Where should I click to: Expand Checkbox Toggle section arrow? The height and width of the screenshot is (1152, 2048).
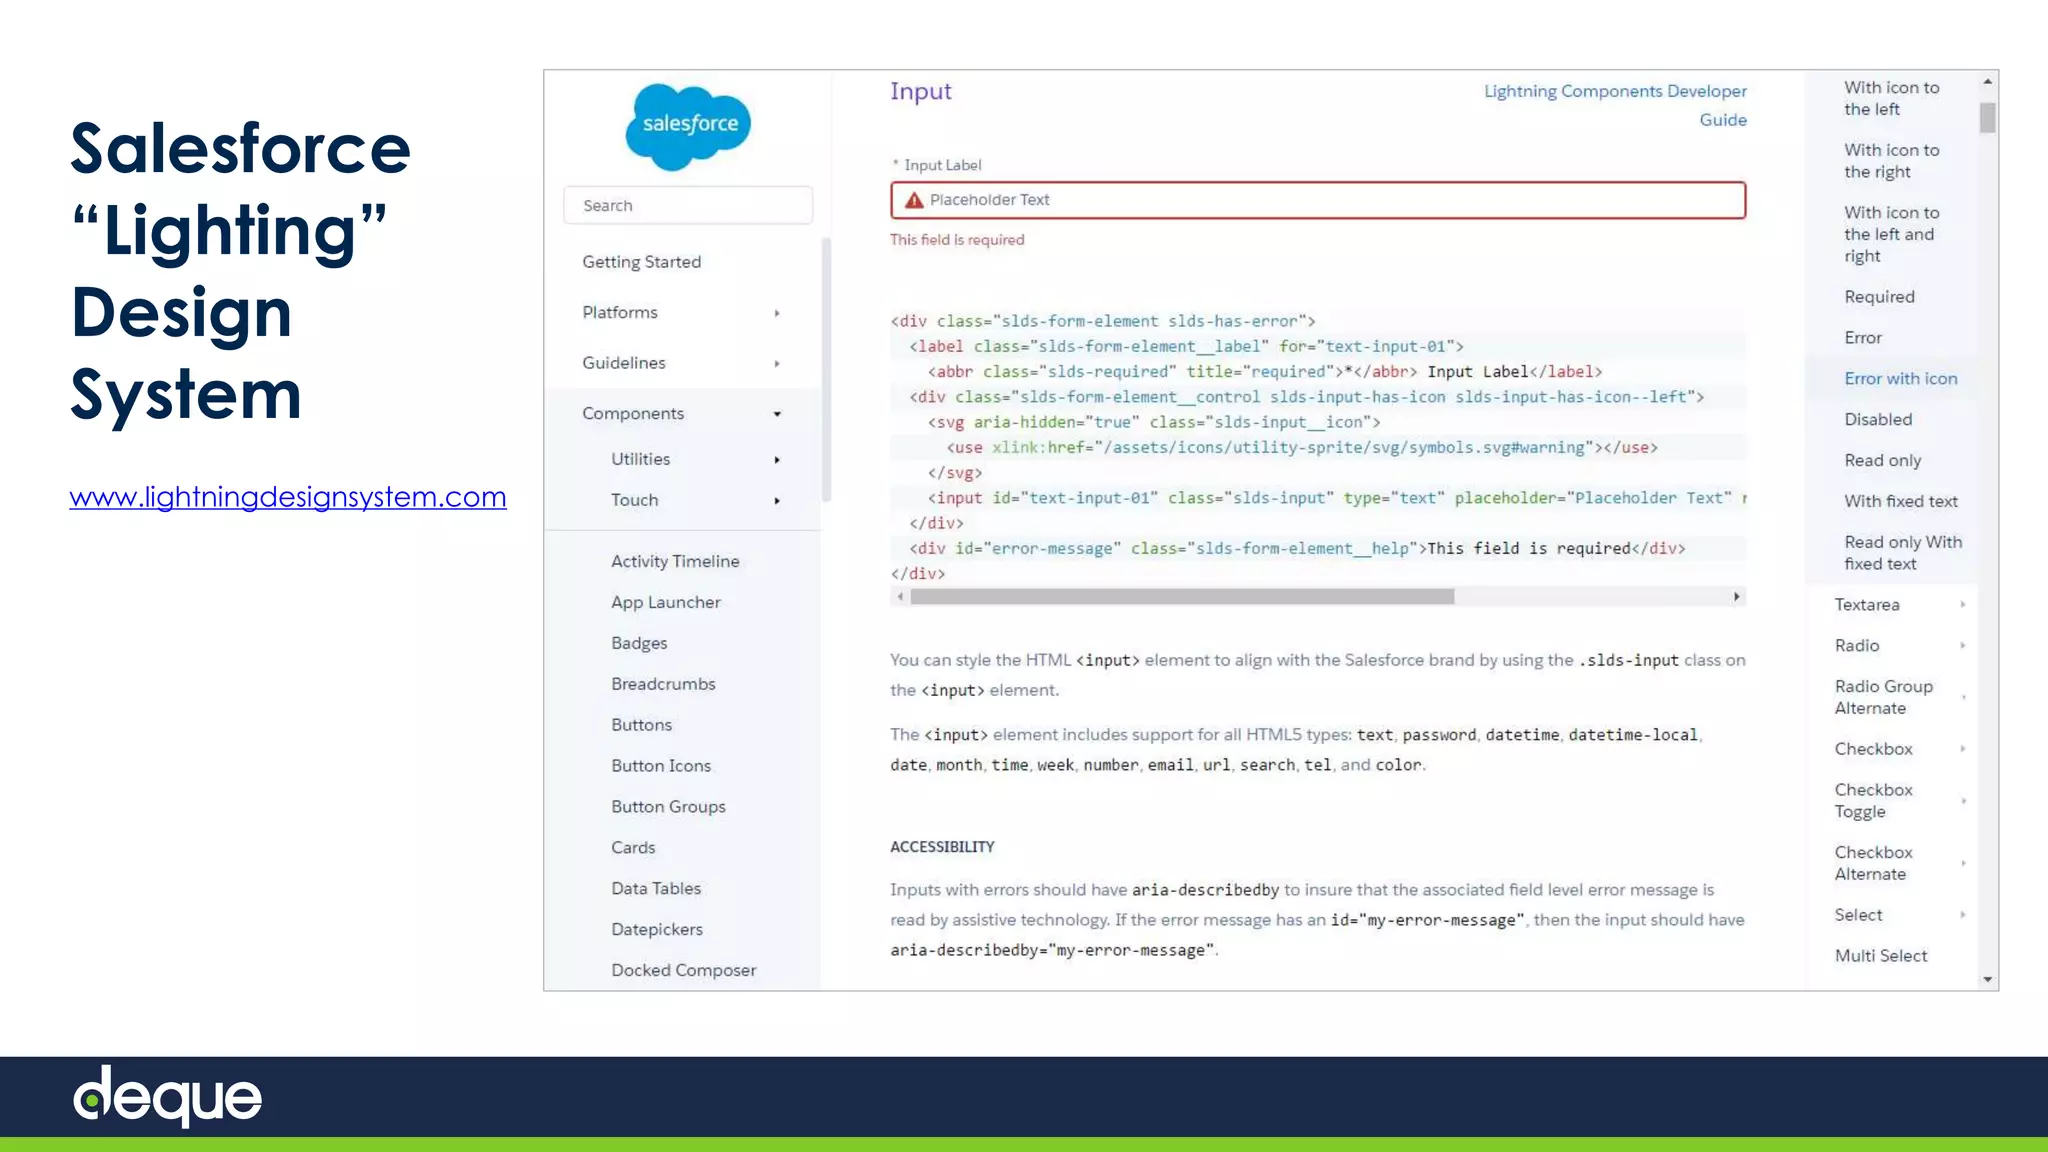click(x=1963, y=800)
